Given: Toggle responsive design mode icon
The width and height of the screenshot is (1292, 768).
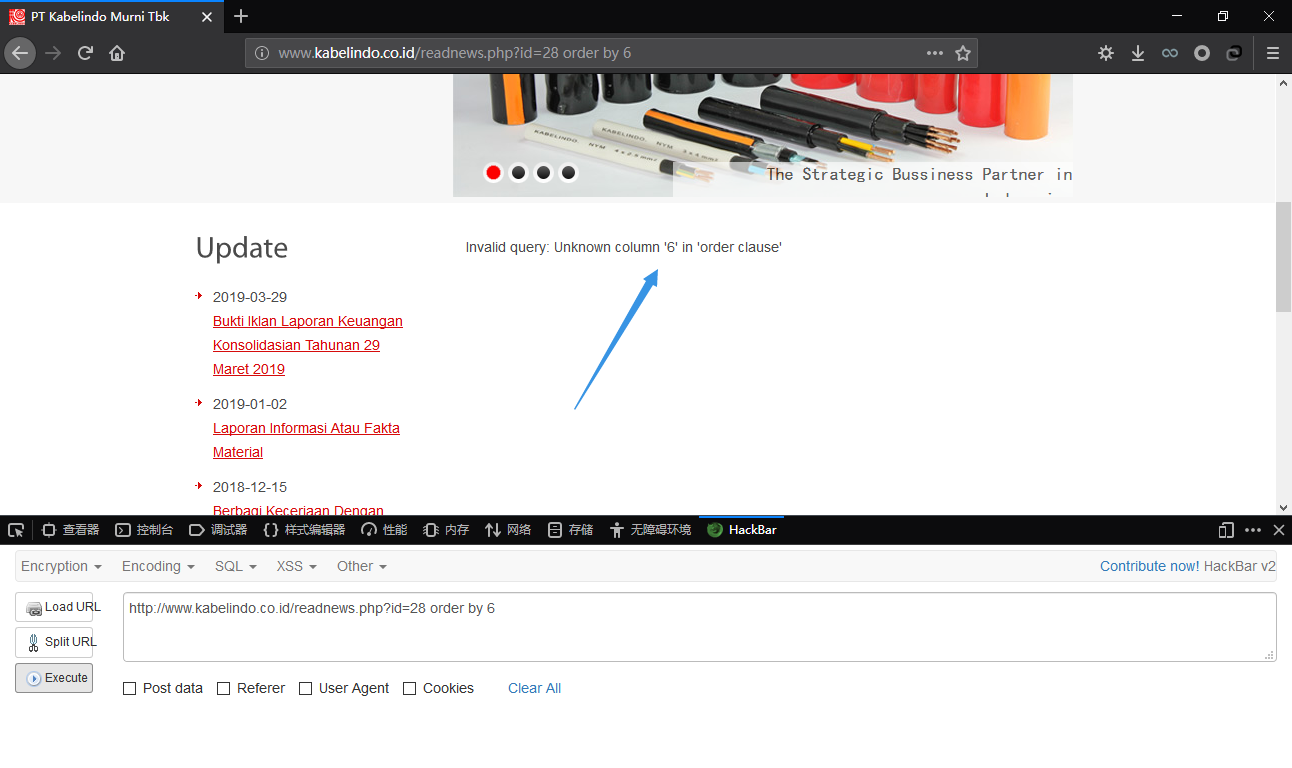Looking at the screenshot, I should tap(1226, 530).
